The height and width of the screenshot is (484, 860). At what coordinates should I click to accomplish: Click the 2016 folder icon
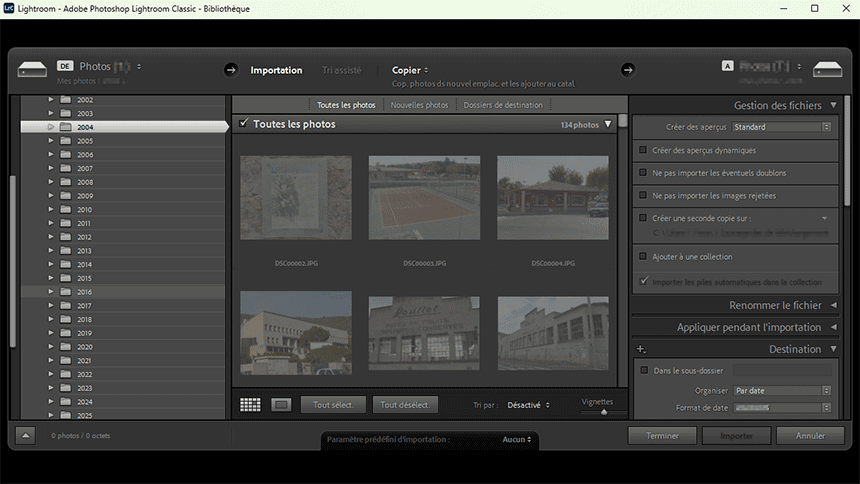(66, 291)
